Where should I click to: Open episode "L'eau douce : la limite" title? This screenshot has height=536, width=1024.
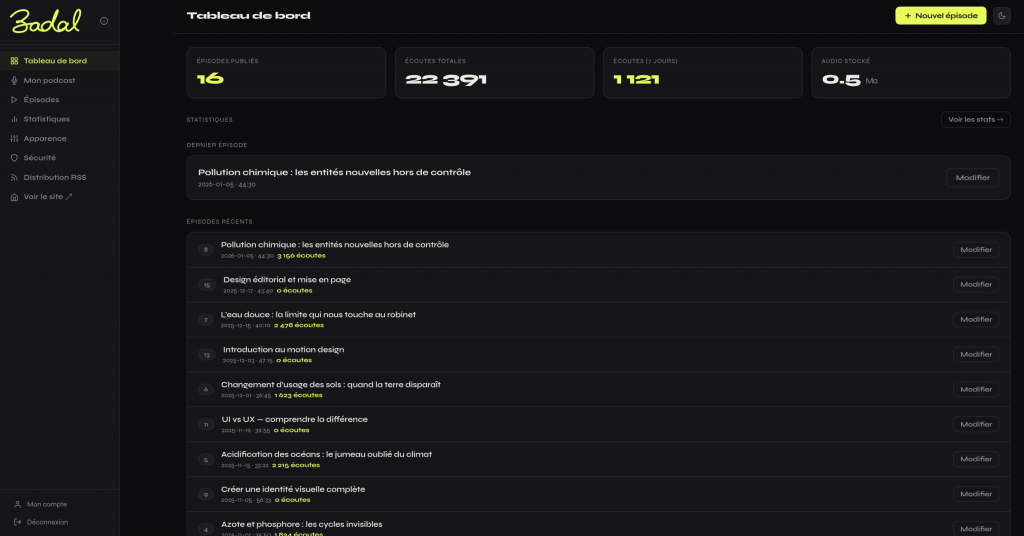pyautogui.click(x=318, y=314)
